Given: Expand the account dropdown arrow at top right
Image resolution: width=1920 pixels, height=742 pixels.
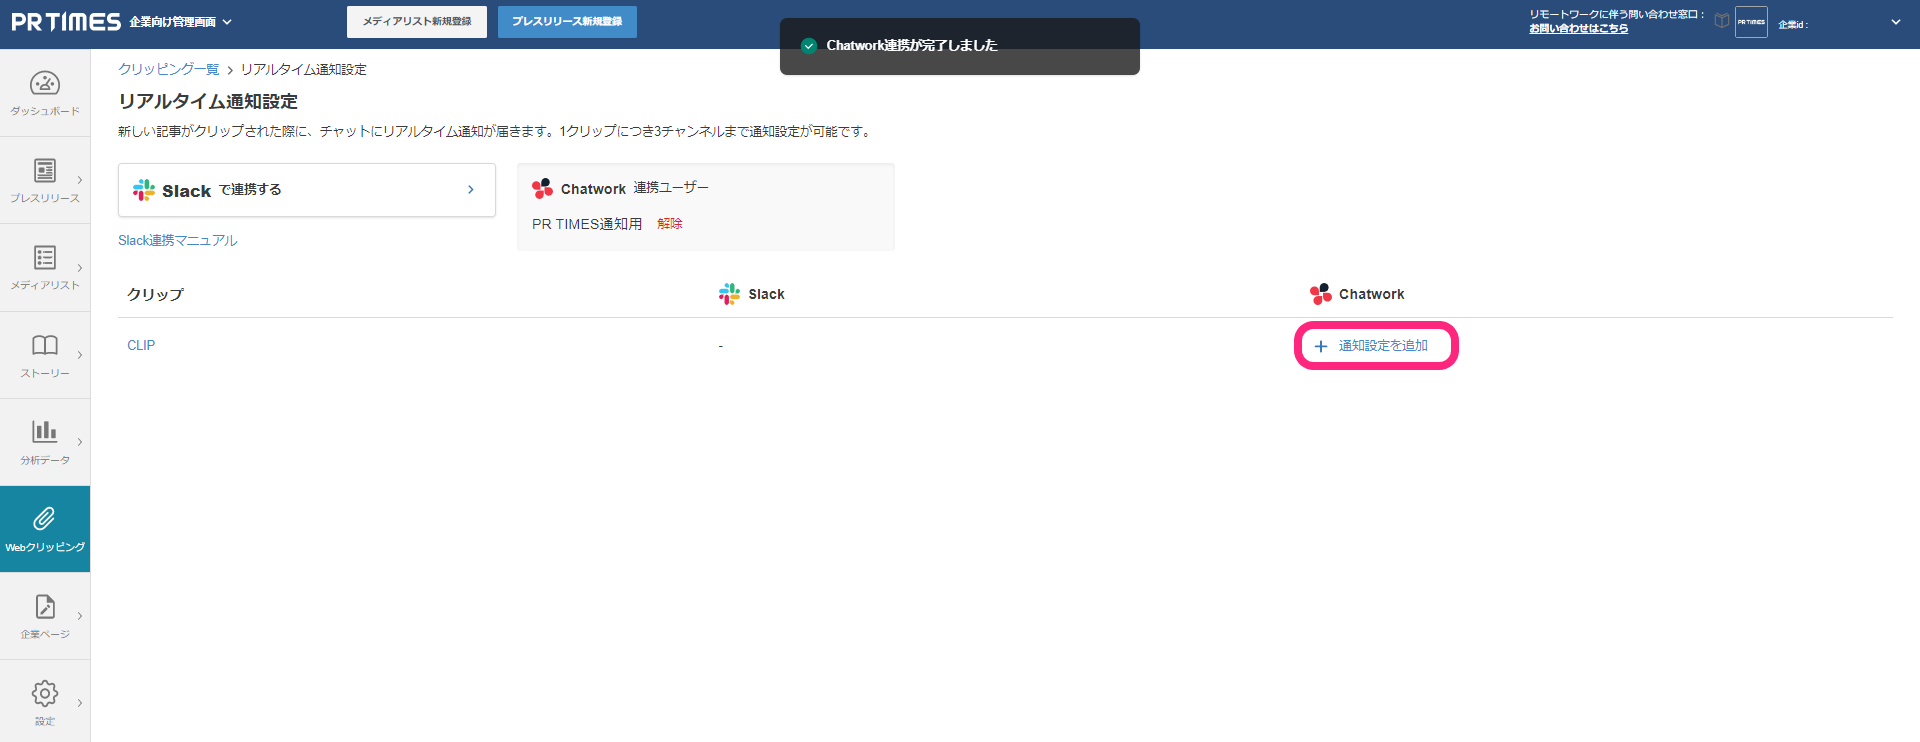Looking at the screenshot, I should click(1896, 22).
